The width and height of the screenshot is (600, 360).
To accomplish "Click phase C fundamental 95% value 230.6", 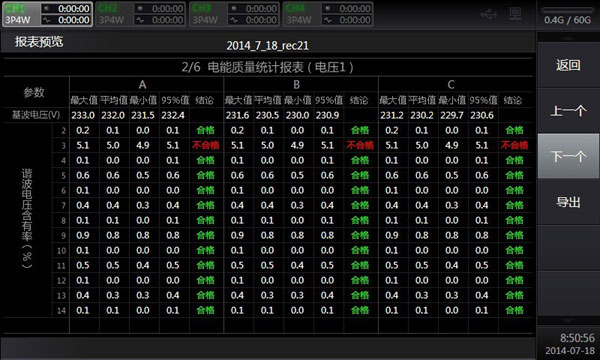I will (x=482, y=115).
